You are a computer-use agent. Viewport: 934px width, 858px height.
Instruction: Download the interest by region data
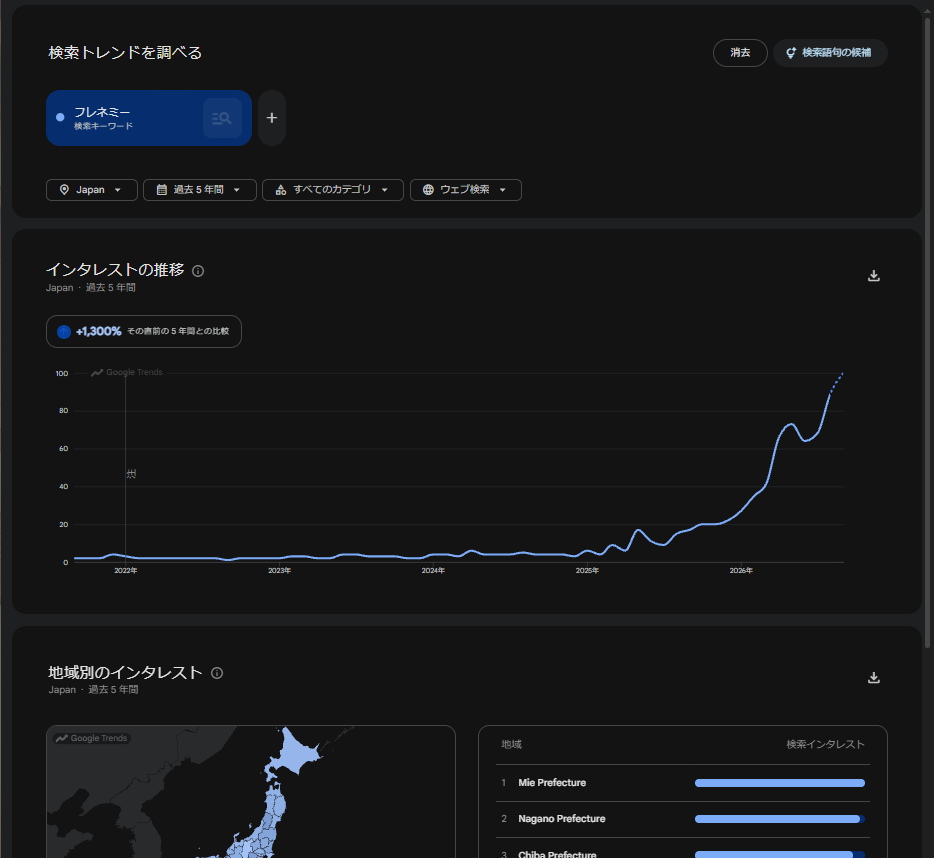click(x=873, y=677)
